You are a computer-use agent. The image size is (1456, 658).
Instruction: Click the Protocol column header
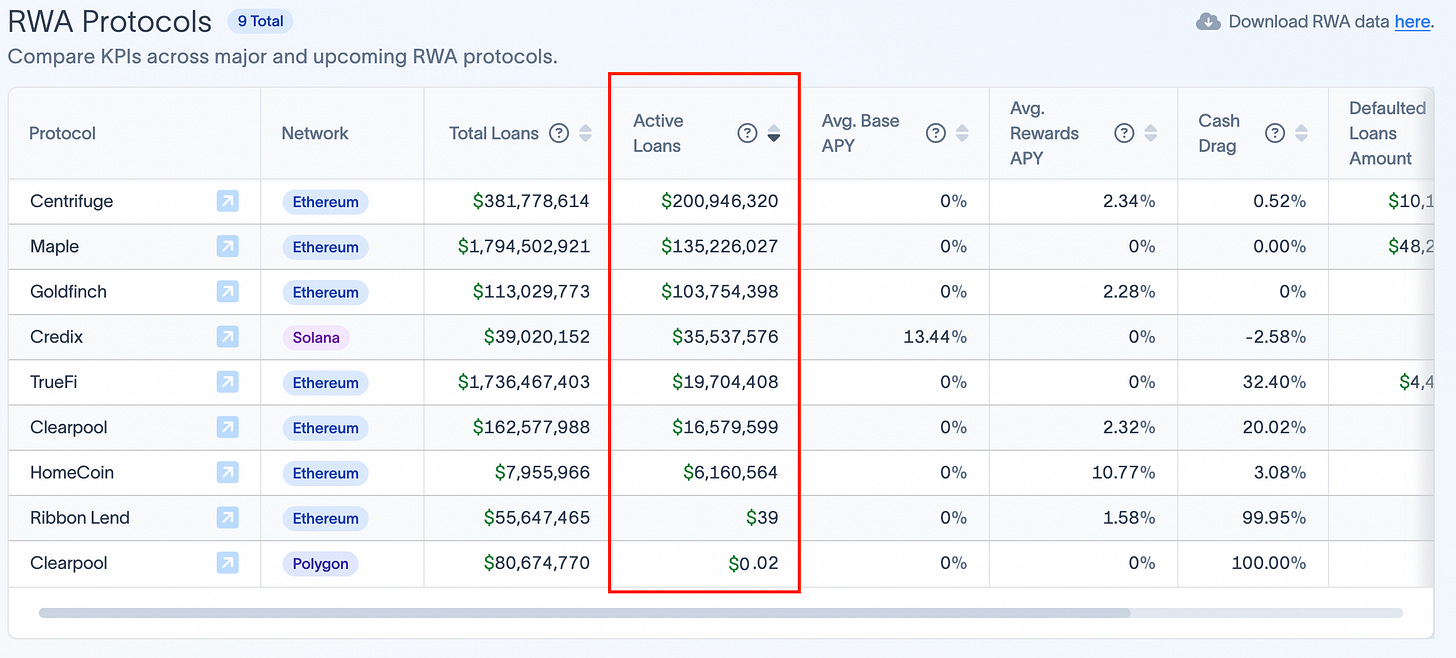pyautogui.click(x=62, y=133)
